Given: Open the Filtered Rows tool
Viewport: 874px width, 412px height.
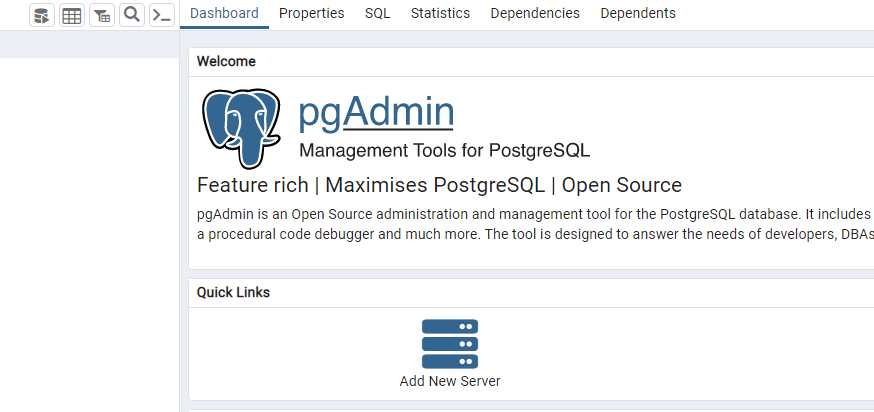Looking at the screenshot, I should point(102,15).
